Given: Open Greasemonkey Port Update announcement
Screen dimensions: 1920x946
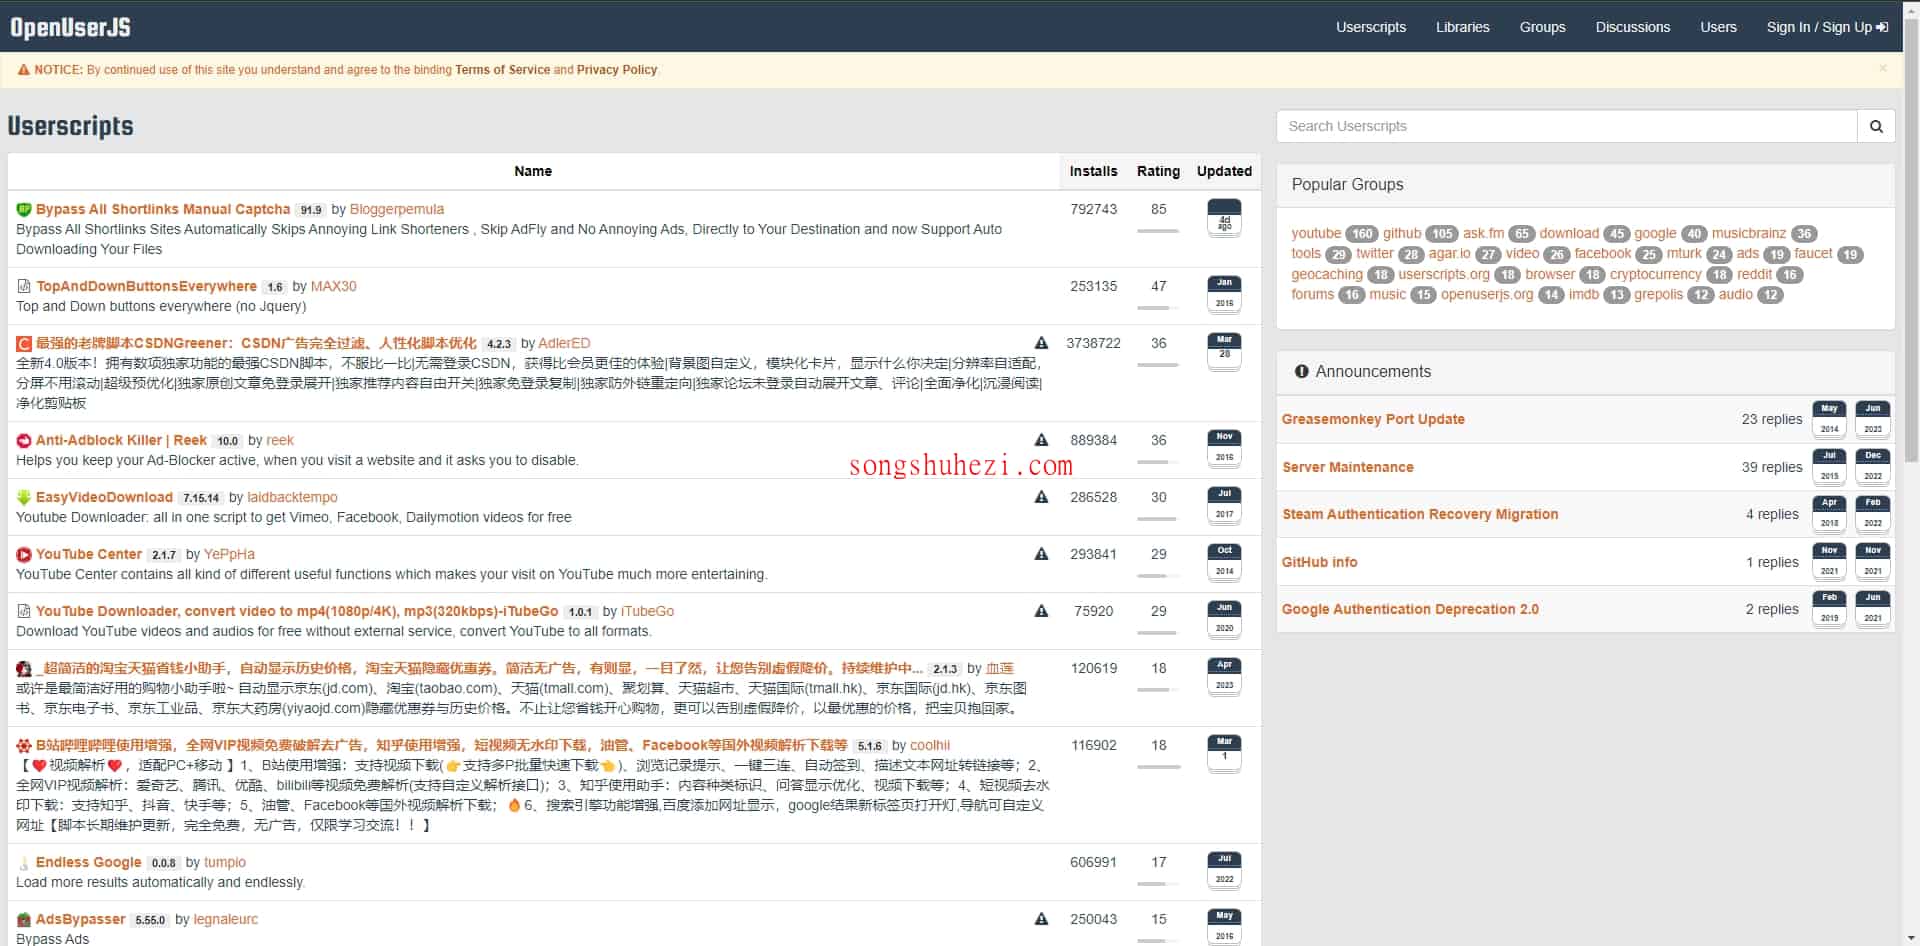Looking at the screenshot, I should point(1373,419).
